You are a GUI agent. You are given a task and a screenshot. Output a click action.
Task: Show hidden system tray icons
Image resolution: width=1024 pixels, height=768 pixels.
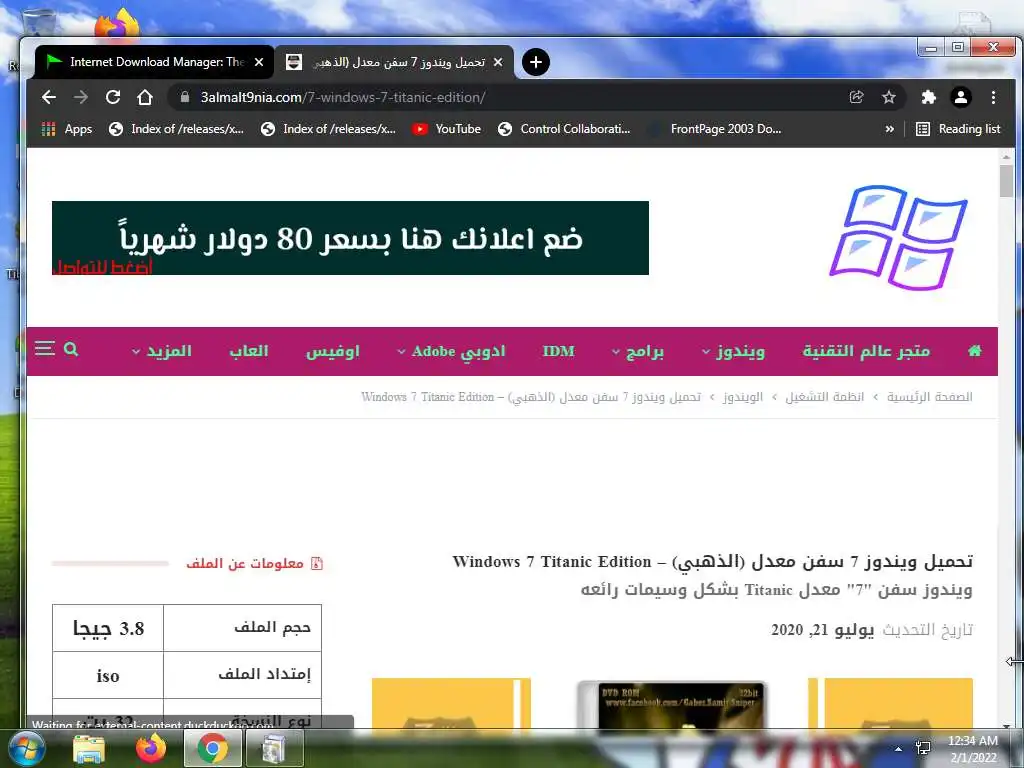coord(899,748)
